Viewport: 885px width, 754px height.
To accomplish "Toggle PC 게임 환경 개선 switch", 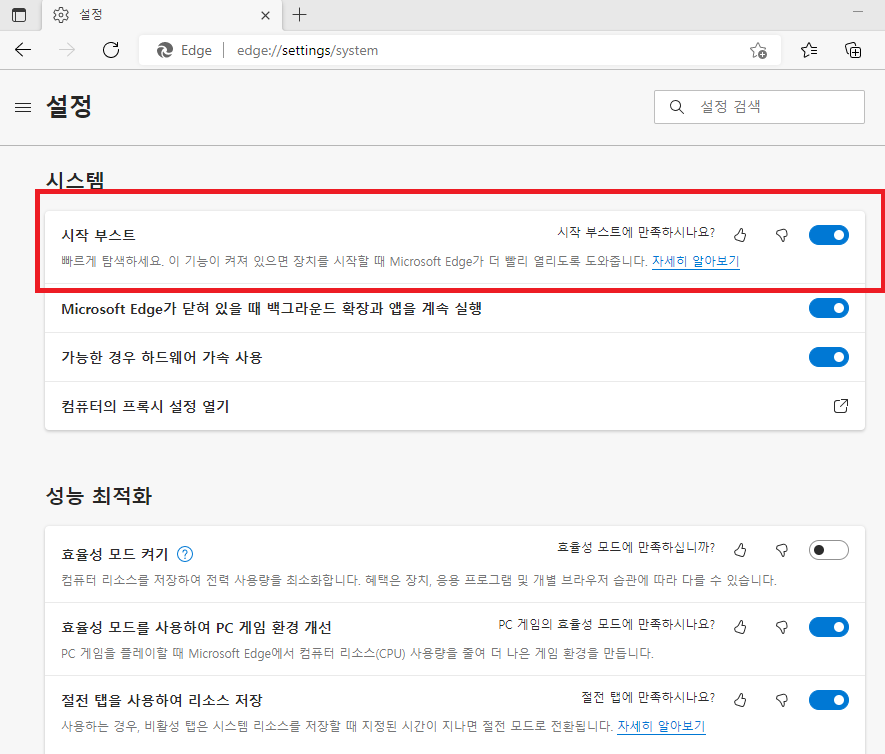I will tap(829, 626).
